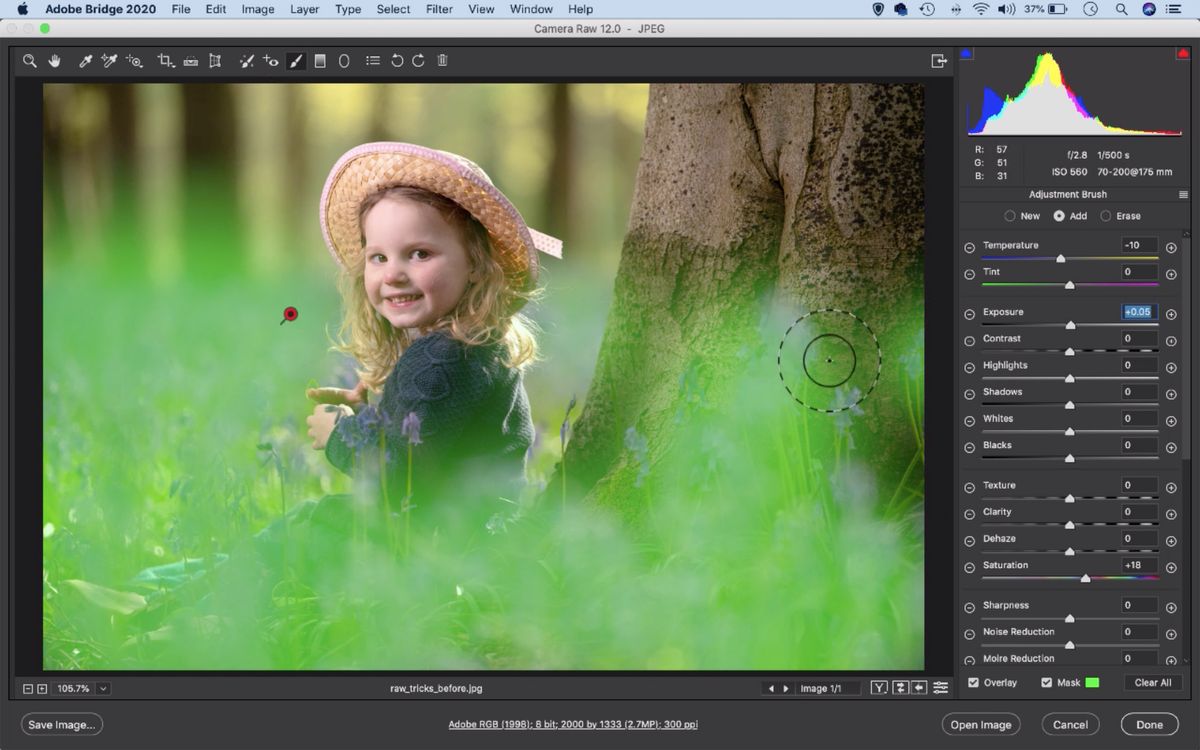Click the Exposure value input field
This screenshot has width=1200, height=750.
tap(1140, 312)
